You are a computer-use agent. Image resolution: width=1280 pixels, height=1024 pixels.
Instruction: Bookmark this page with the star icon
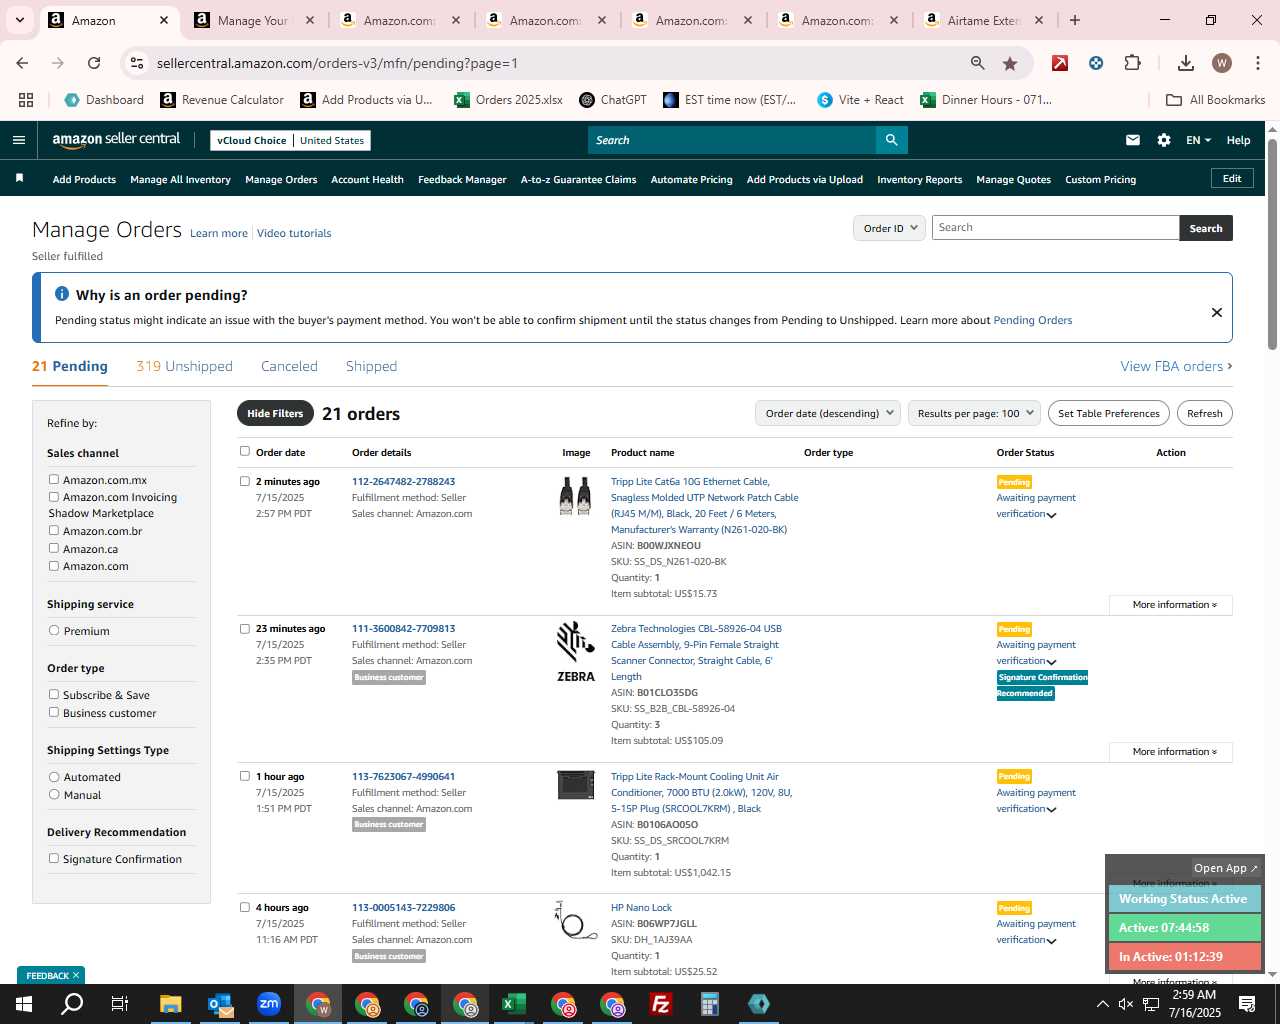click(1010, 63)
